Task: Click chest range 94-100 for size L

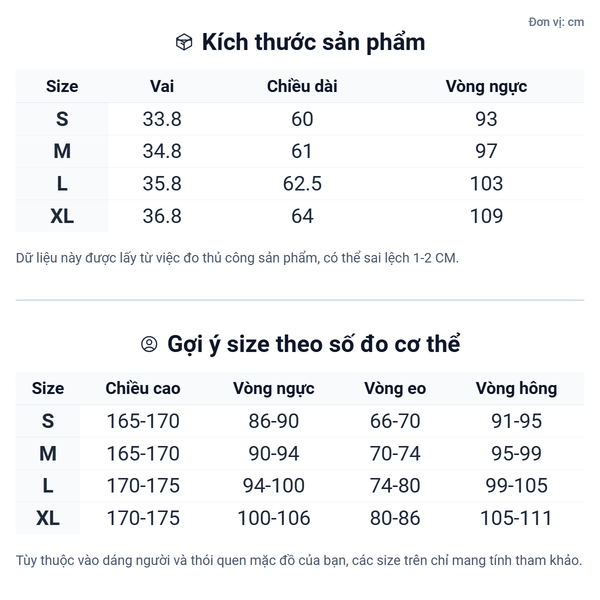Action: 274,486
